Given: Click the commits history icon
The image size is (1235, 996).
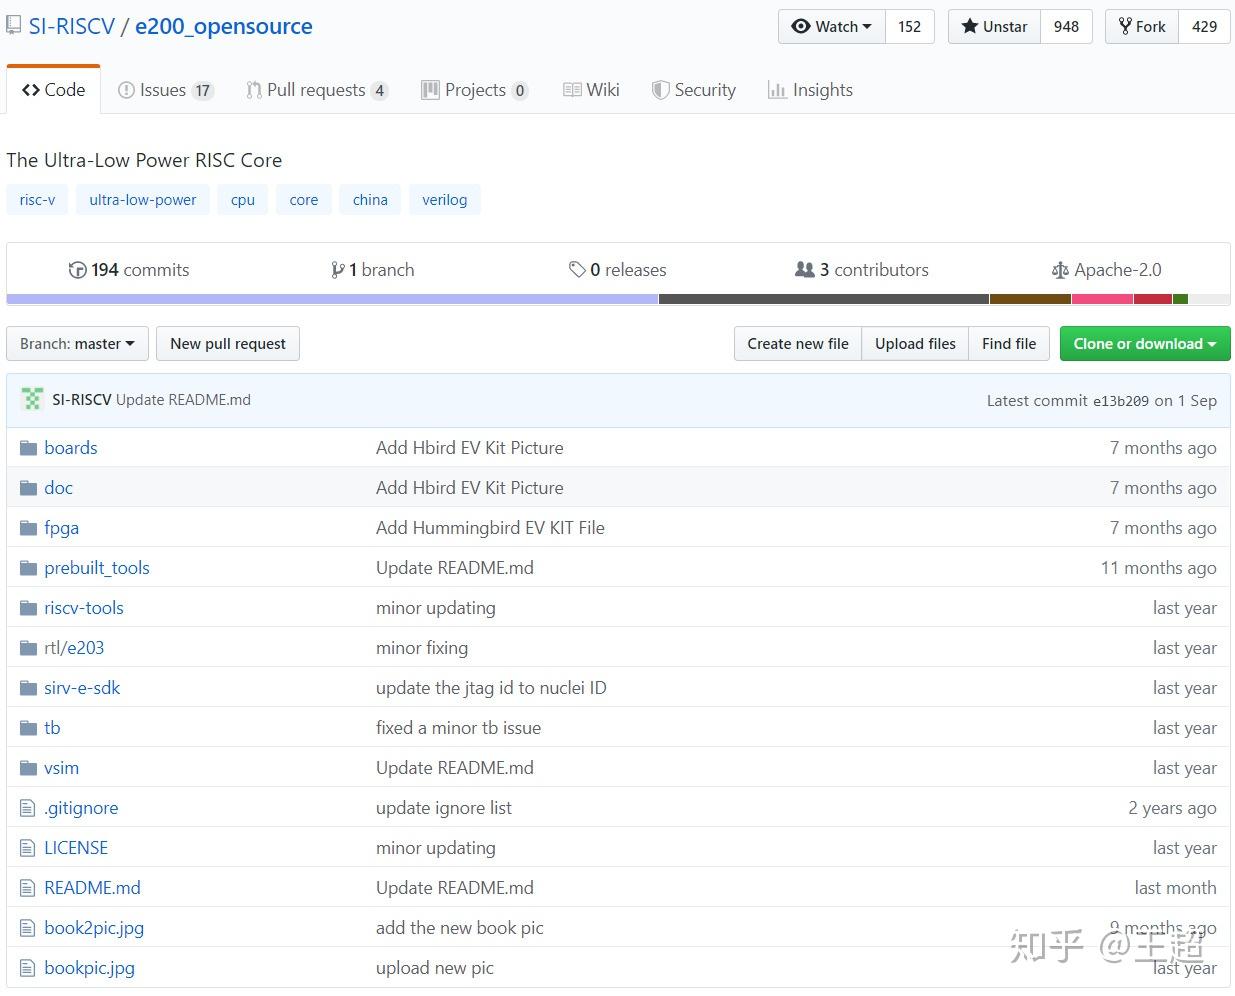Looking at the screenshot, I should pos(78,269).
